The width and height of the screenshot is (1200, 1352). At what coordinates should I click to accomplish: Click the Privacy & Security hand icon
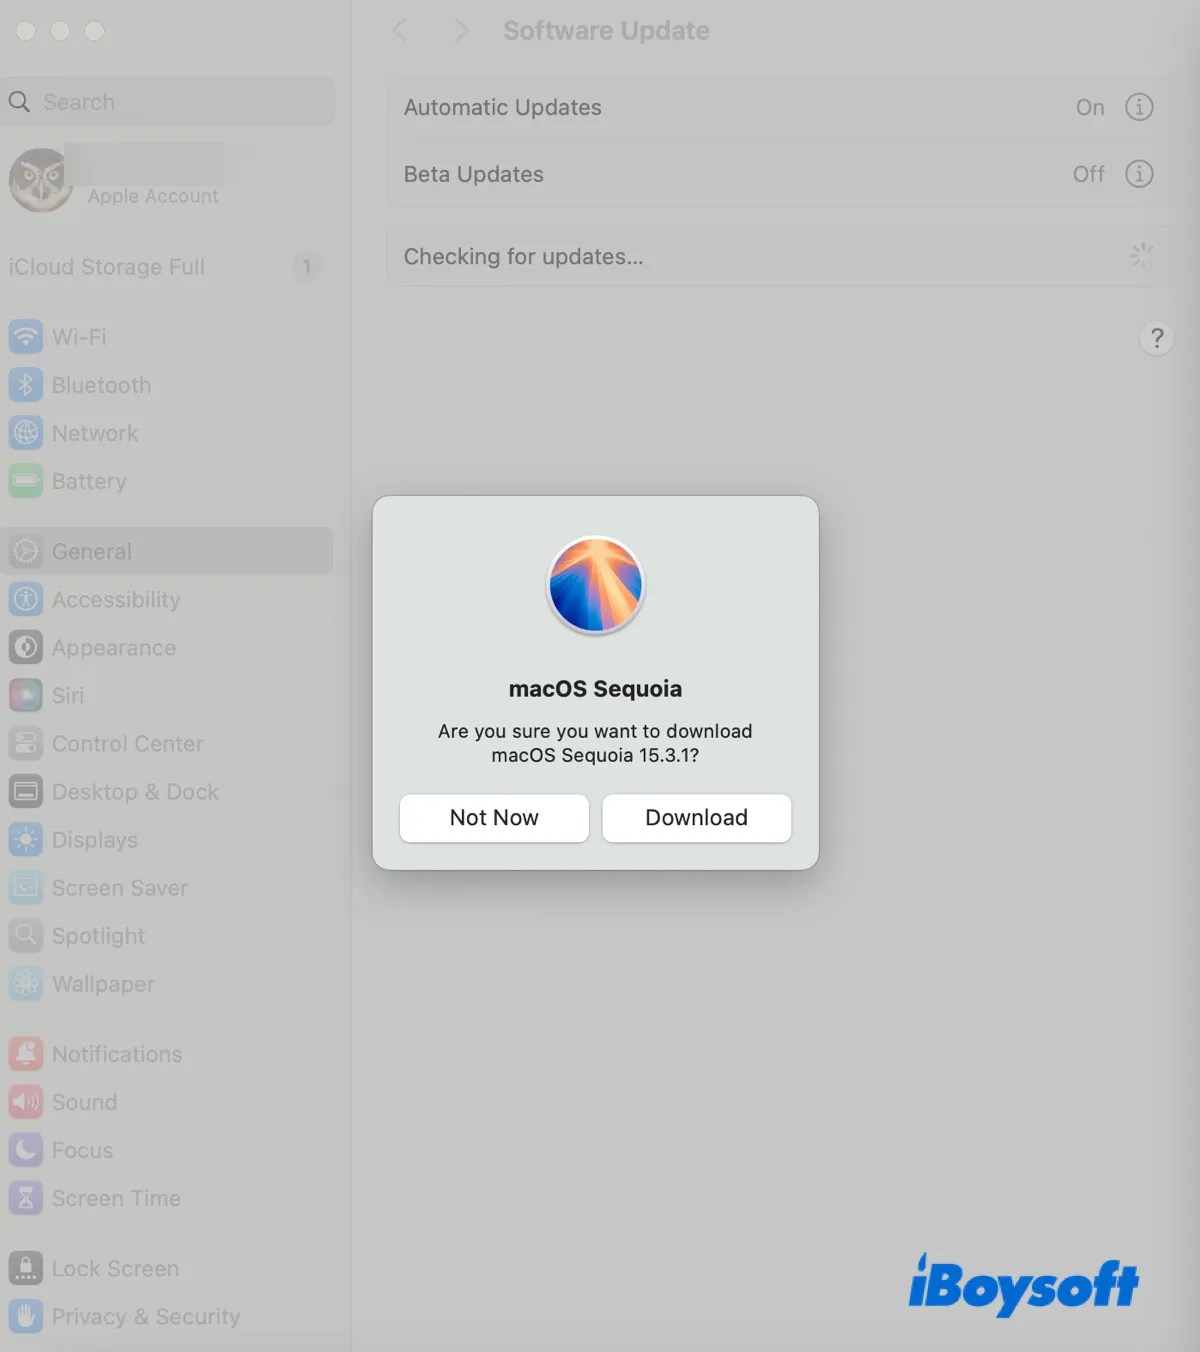(26, 1316)
